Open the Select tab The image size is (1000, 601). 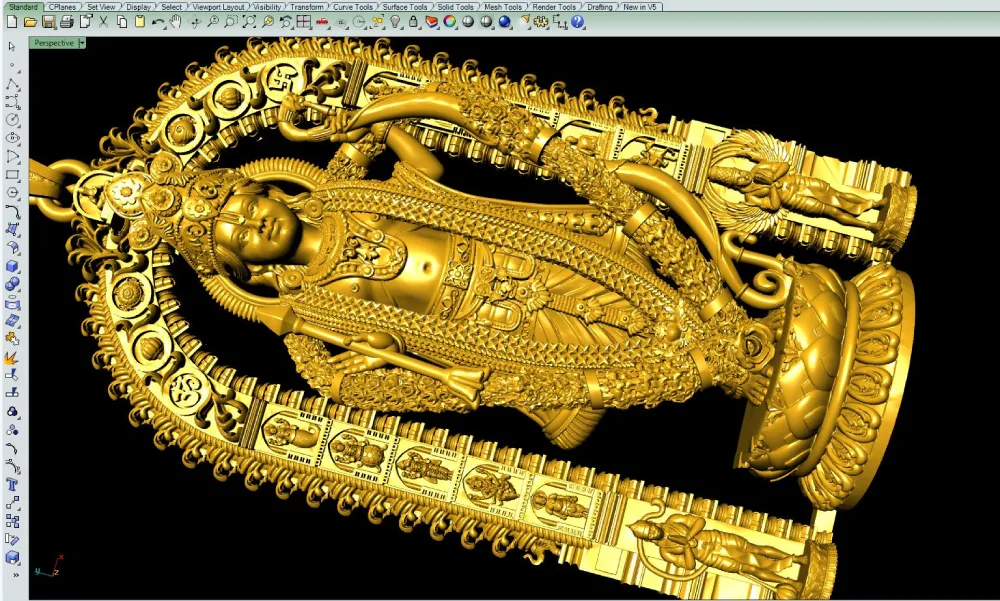[x=172, y=7]
